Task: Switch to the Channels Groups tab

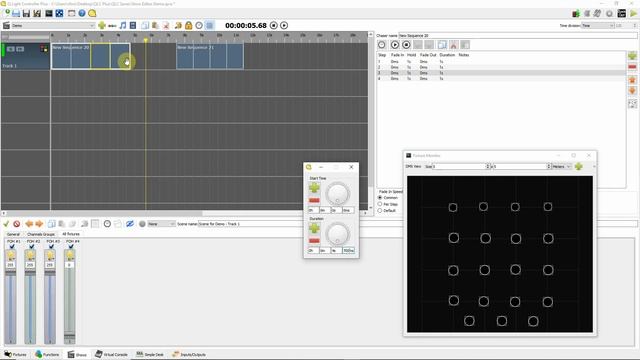Action: click(x=41, y=234)
